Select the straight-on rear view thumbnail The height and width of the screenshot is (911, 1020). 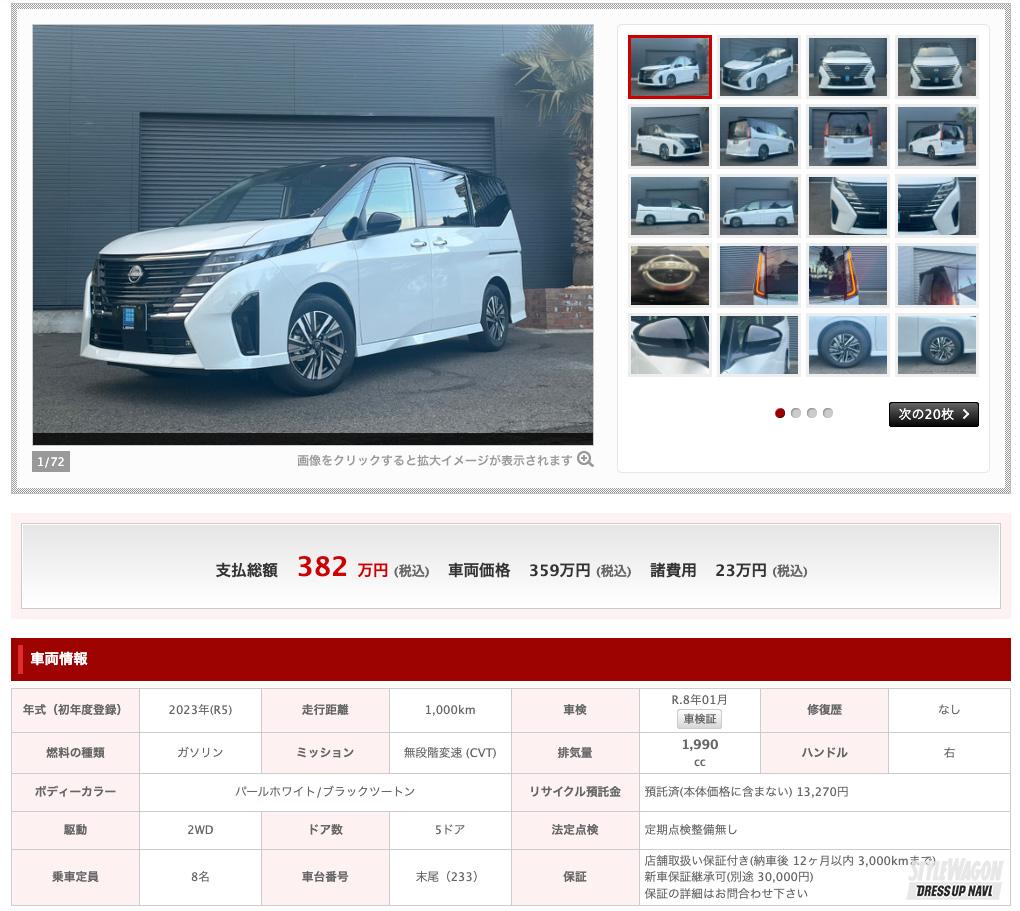tap(848, 136)
